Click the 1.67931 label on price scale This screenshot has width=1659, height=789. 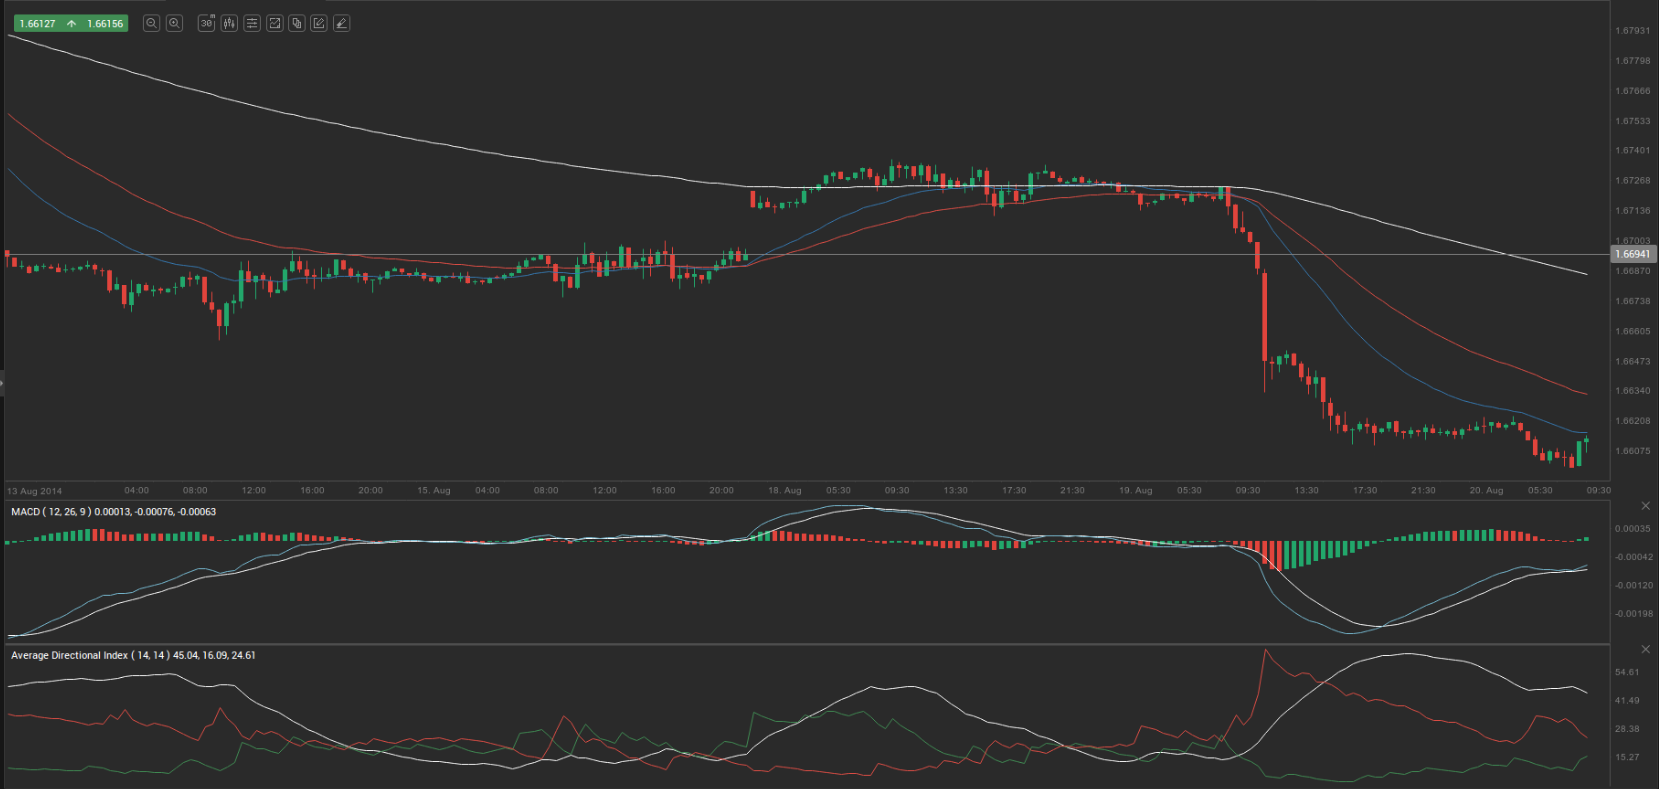[1632, 31]
